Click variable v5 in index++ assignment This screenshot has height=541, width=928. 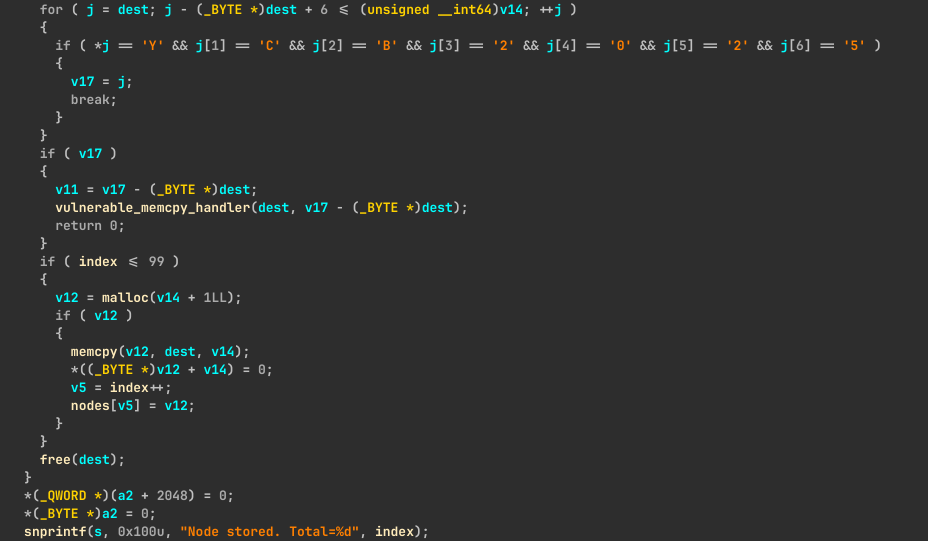click(78, 387)
